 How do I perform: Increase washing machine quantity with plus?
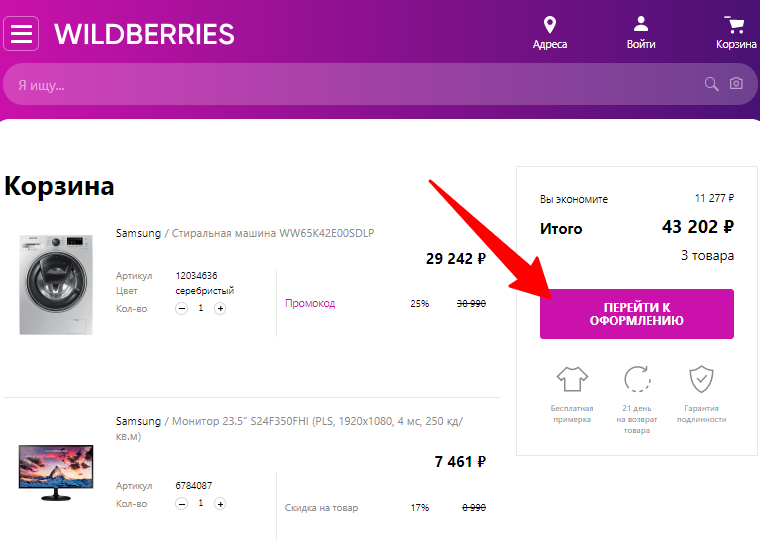coord(220,308)
